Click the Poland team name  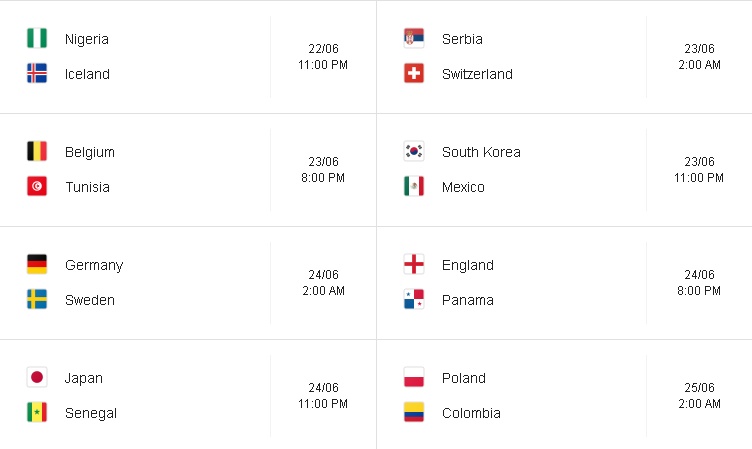coord(464,378)
